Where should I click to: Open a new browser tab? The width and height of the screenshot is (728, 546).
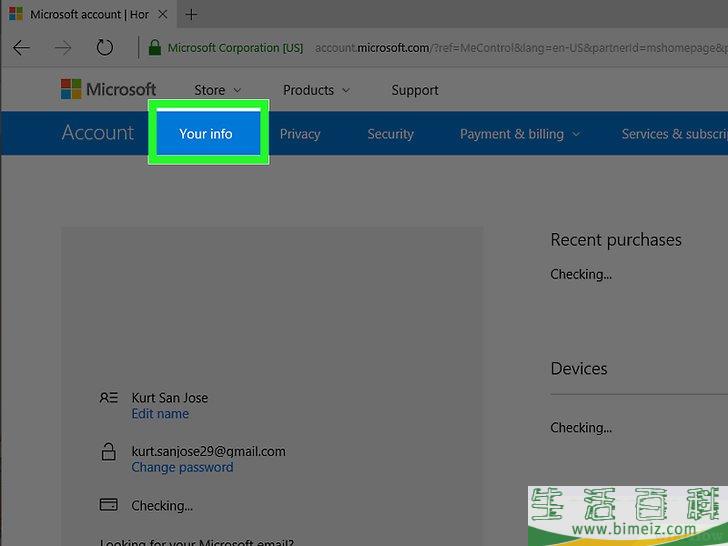[191, 14]
